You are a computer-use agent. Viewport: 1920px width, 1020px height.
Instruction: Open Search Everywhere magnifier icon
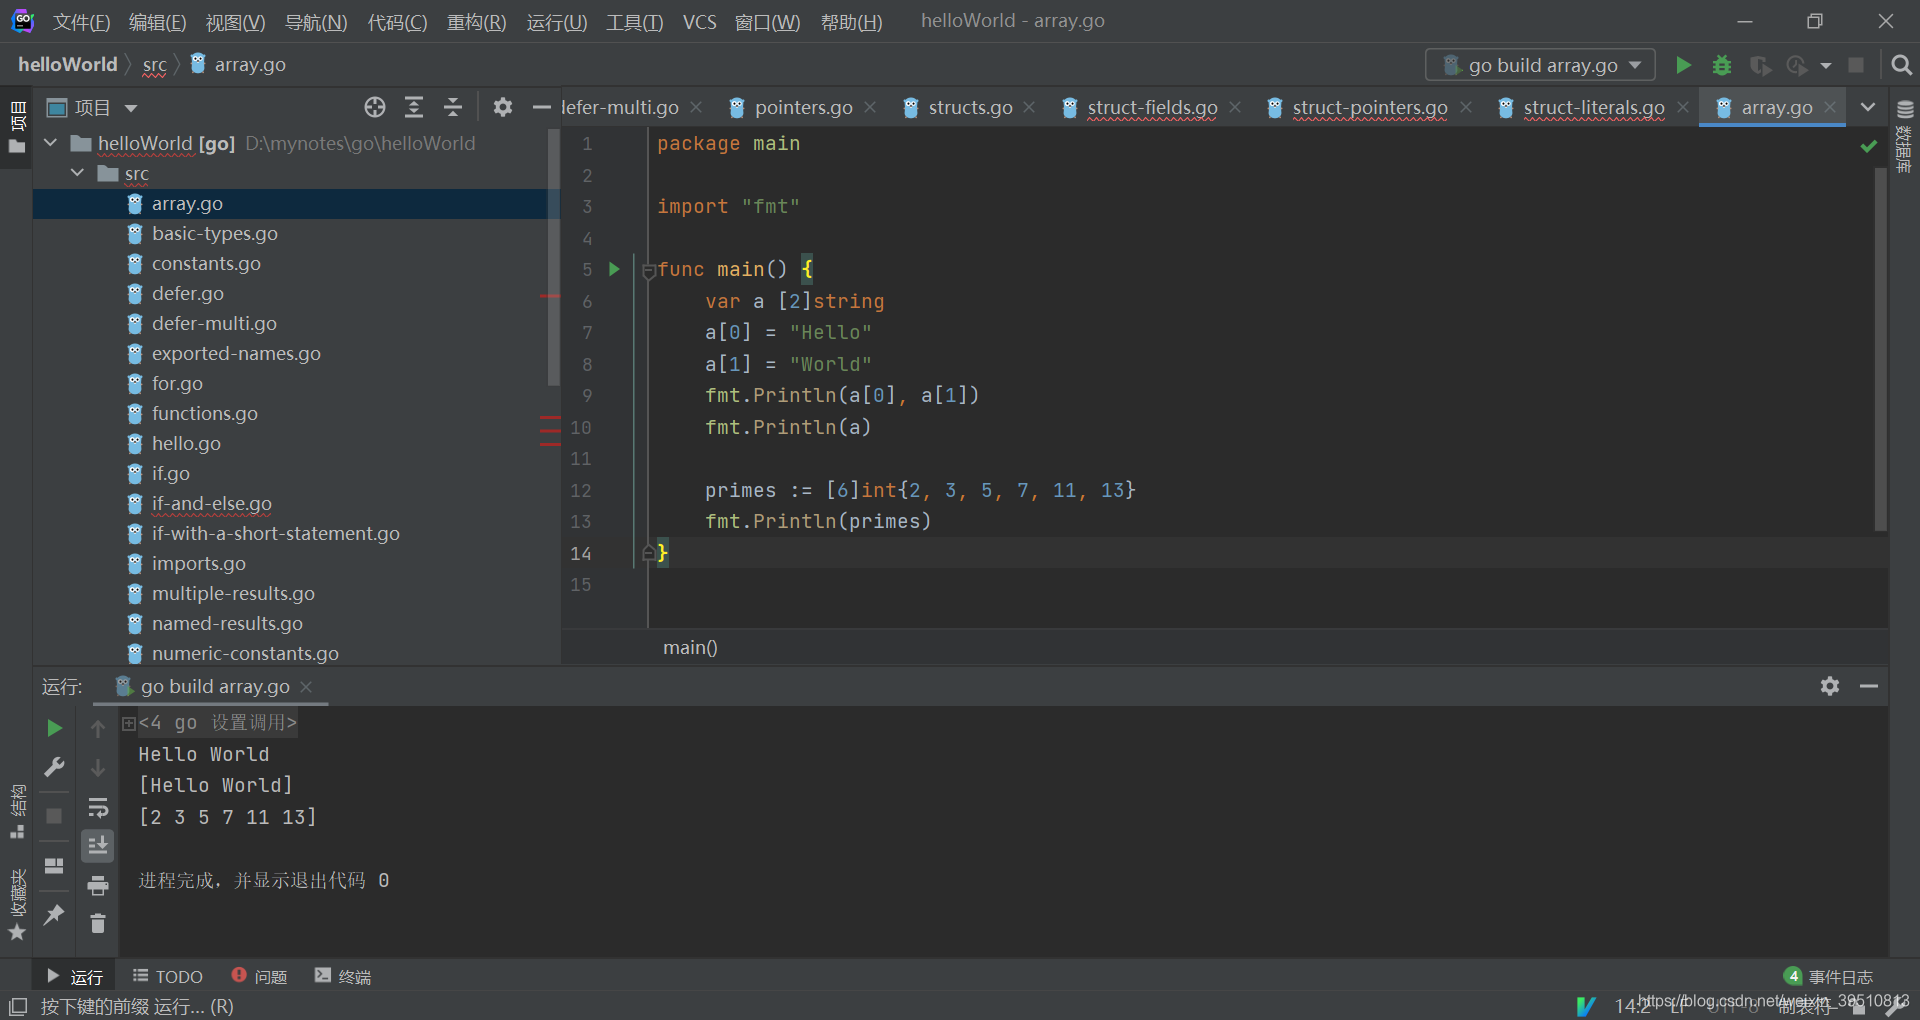pyautogui.click(x=1901, y=65)
